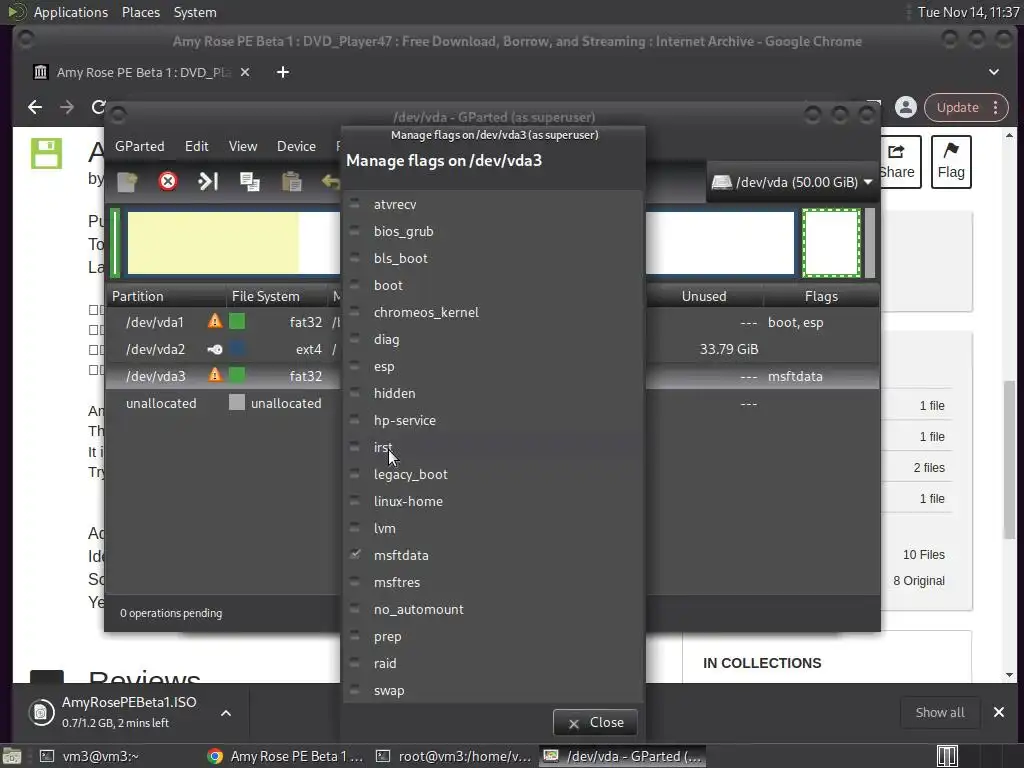Enable the linux-home flag
Image resolution: width=1024 pixels, height=768 pixels.
point(355,501)
